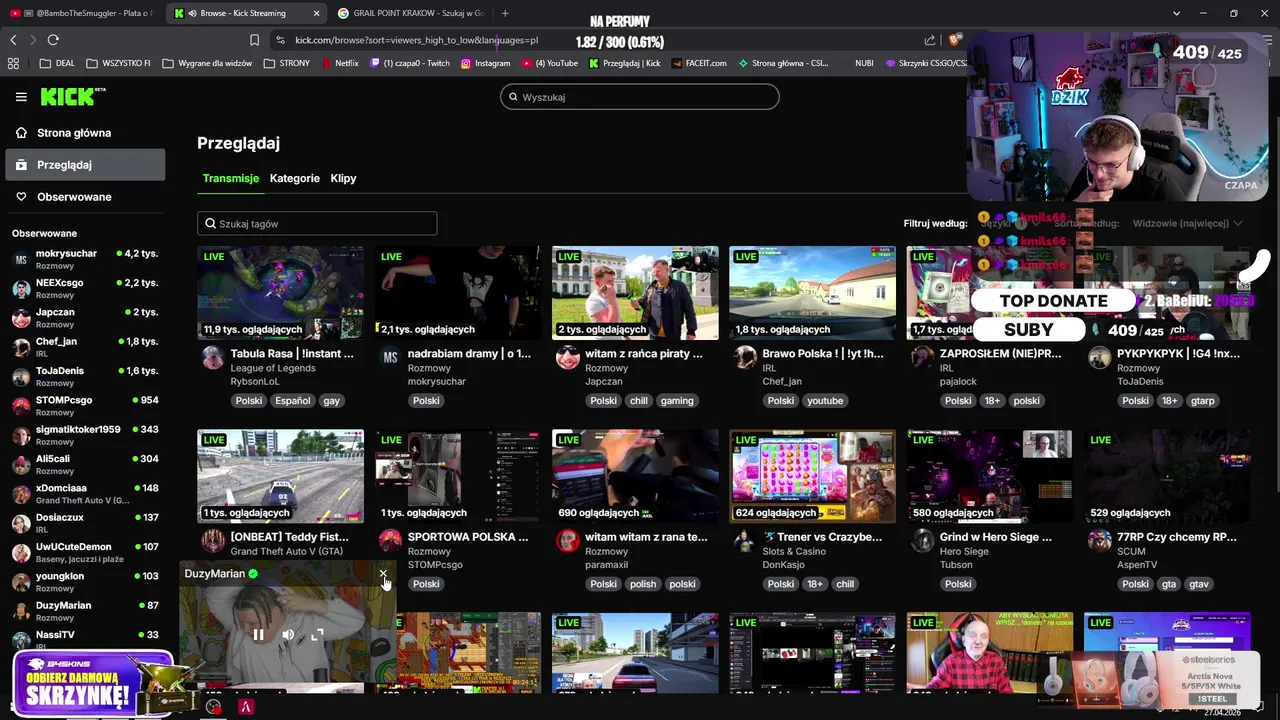1280x720 pixels.
Task: Open RybsonLoL channel avatar
Action: 213,357
